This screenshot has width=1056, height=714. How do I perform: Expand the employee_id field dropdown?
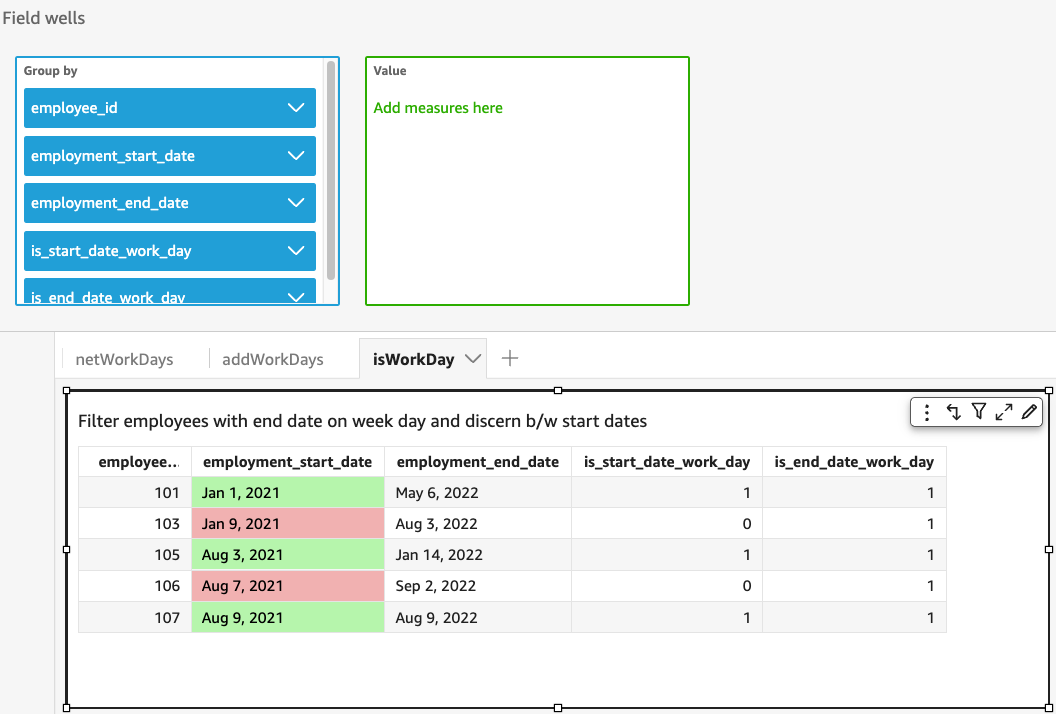point(295,108)
